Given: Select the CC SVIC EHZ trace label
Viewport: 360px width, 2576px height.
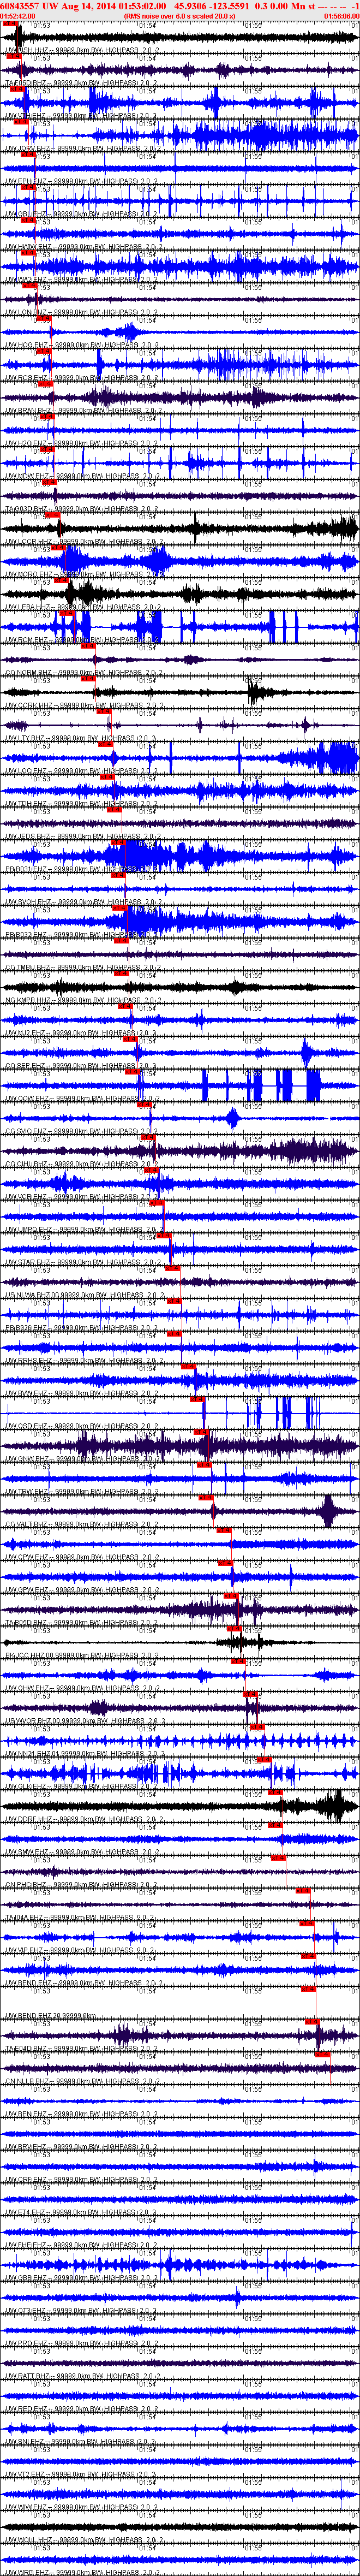Looking at the screenshot, I should [x=81, y=1131].
